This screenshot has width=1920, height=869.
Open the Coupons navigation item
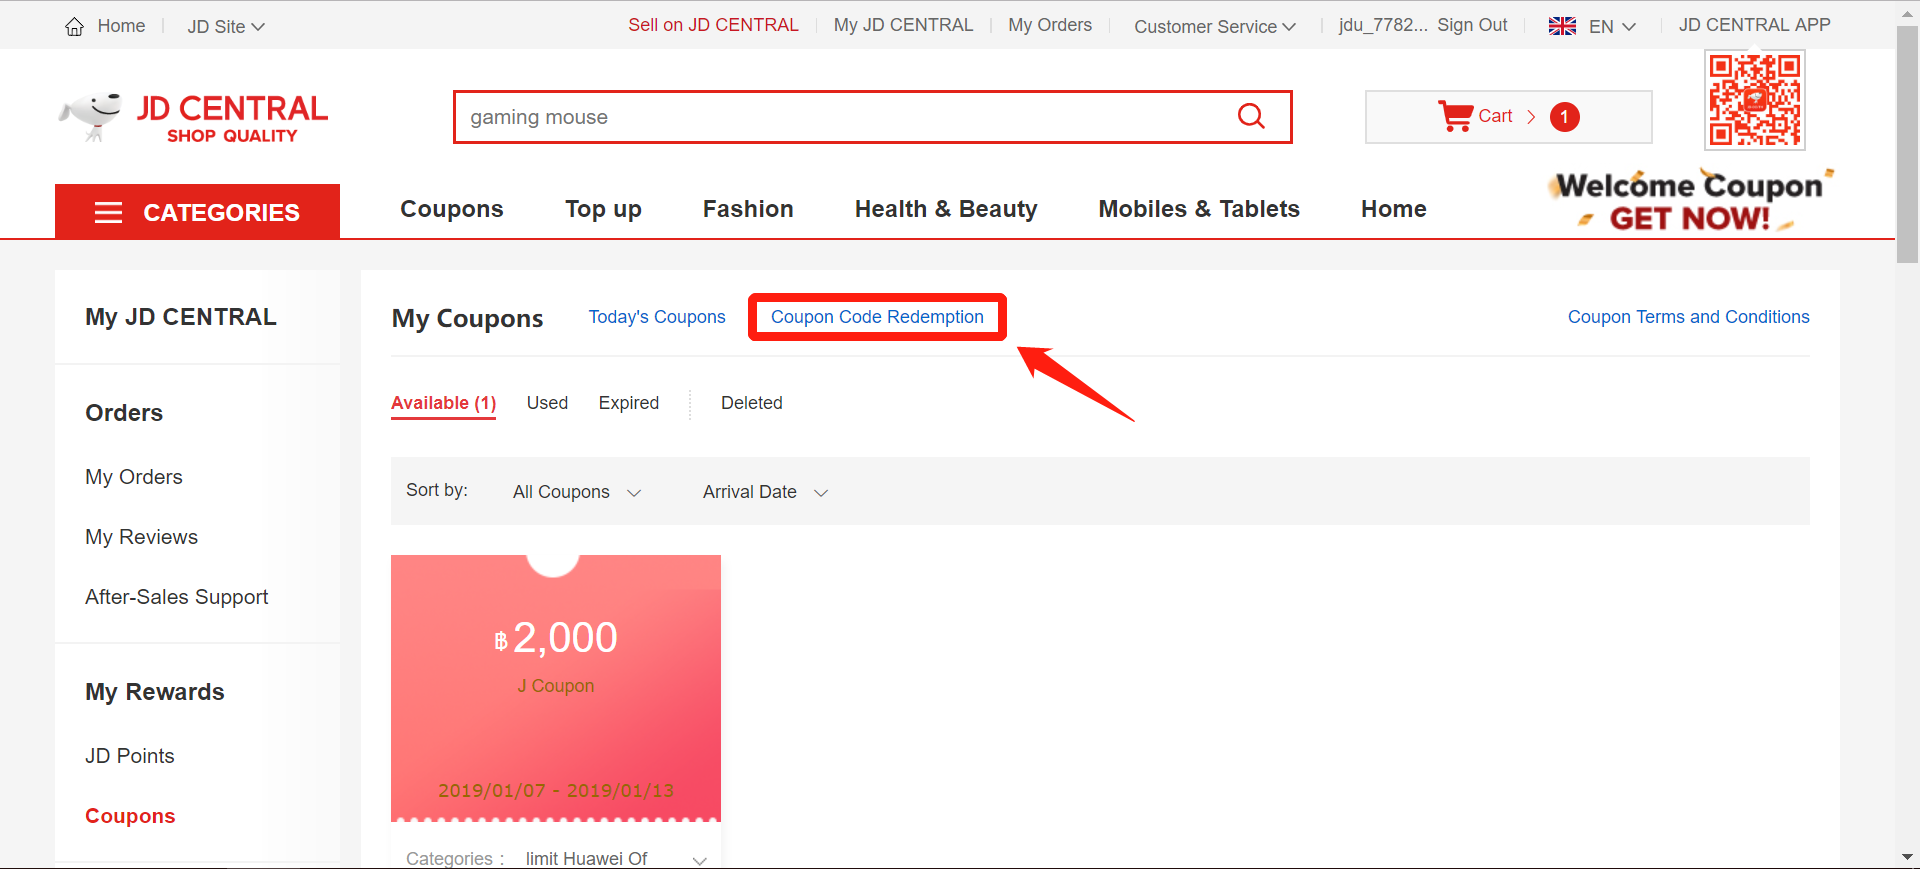click(452, 209)
